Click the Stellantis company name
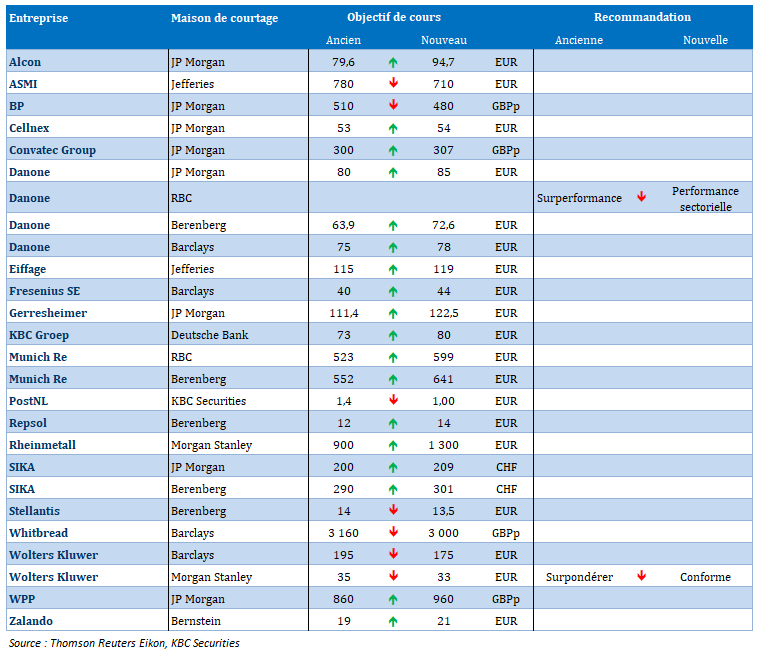The height and width of the screenshot is (655, 758). [x=37, y=511]
